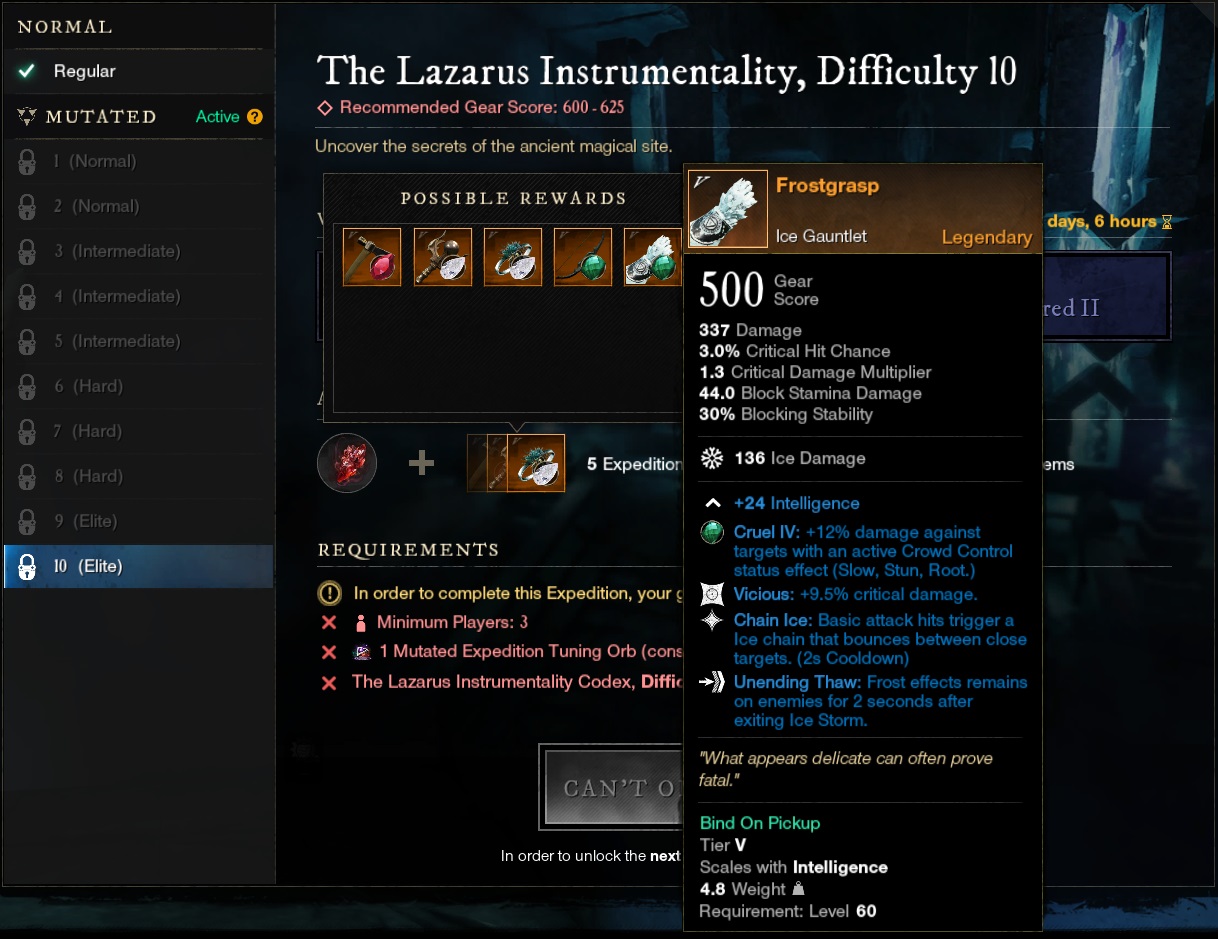The height and width of the screenshot is (939, 1218).
Task: Select the Regular normal difficulty
Action: tap(138, 71)
